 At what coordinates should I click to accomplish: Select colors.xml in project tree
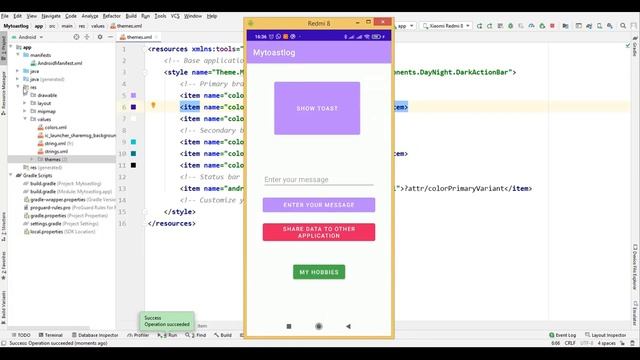click(x=52, y=127)
